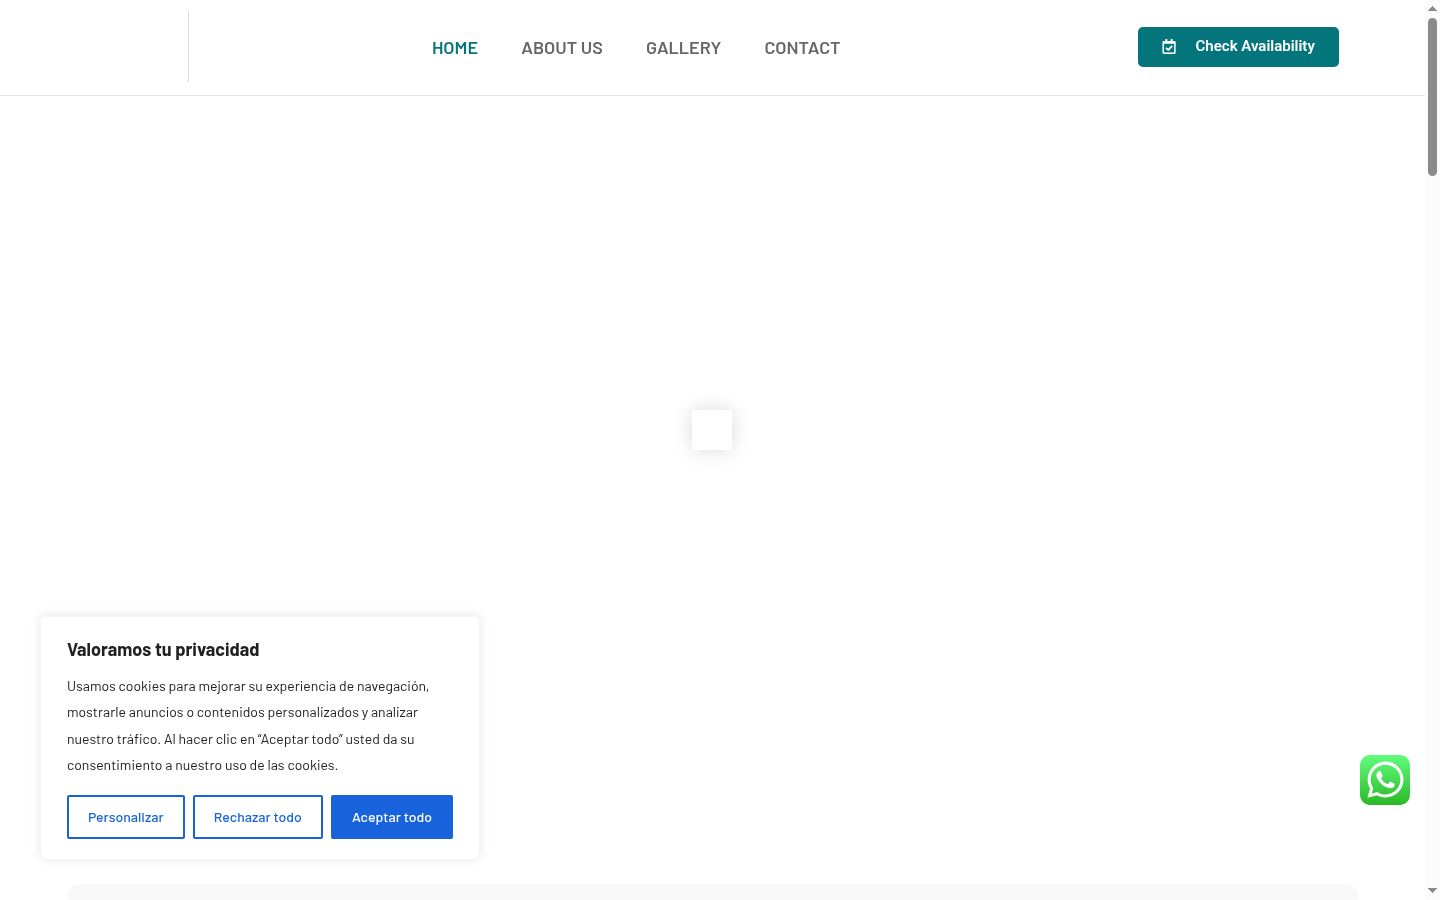Image resolution: width=1440 pixels, height=900 pixels.
Task: Open the WhatsApp chat icon
Action: coord(1385,780)
